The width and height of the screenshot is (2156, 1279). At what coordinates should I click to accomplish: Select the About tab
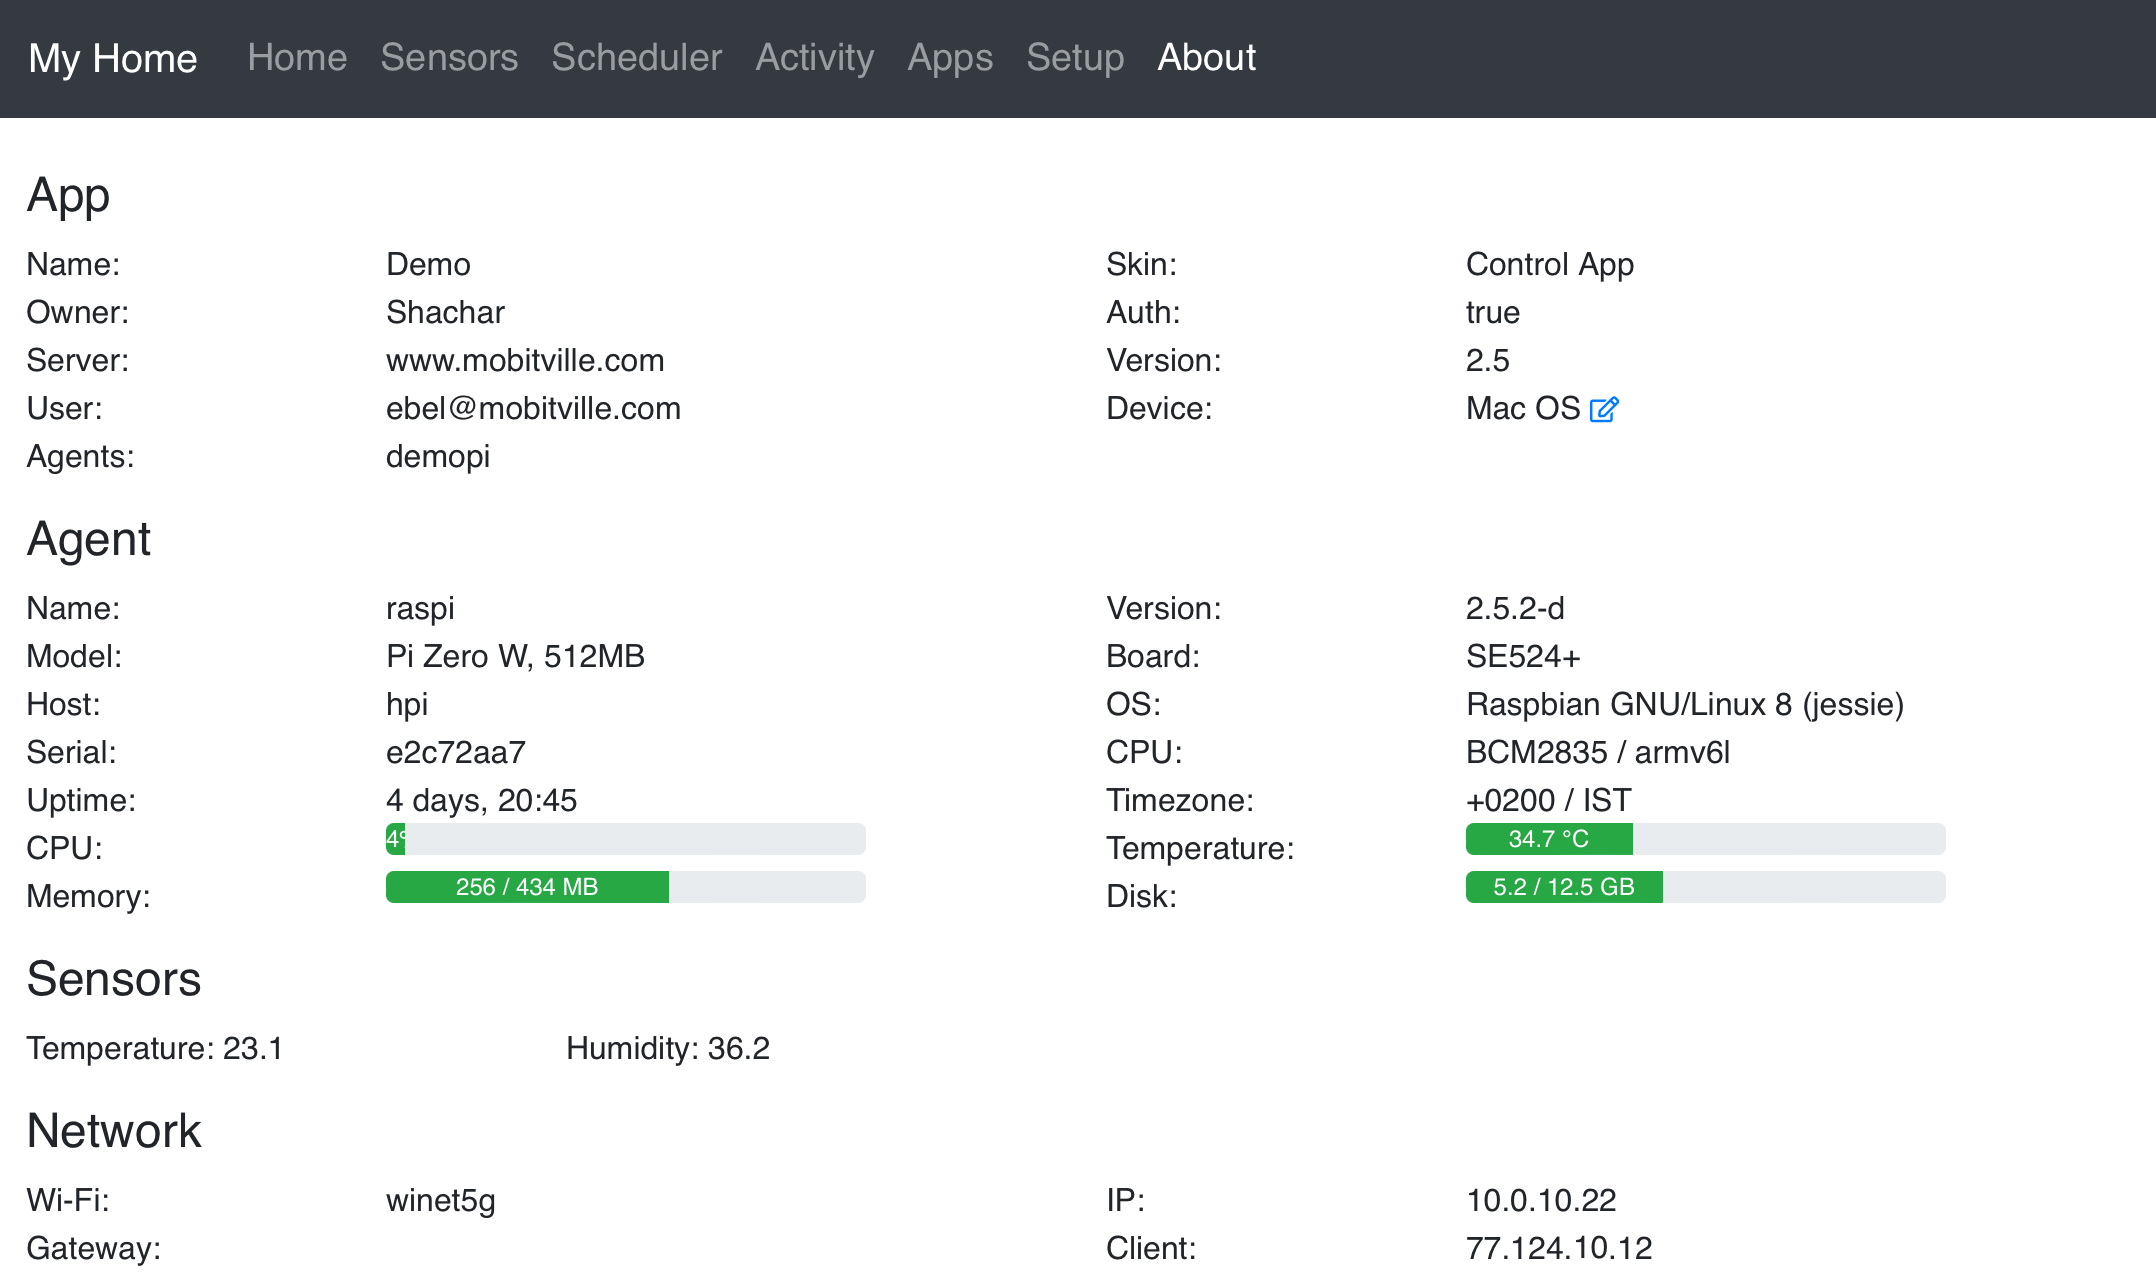click(x=1206, y=58)
